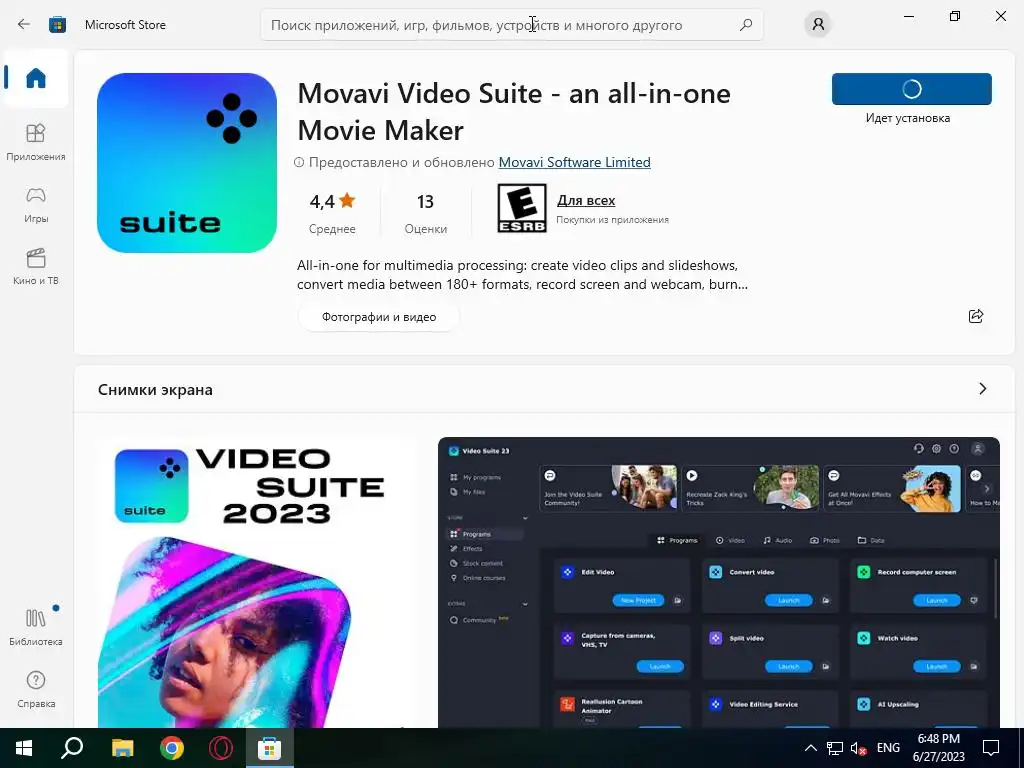Click the Идет установка status text

[908, 118]
